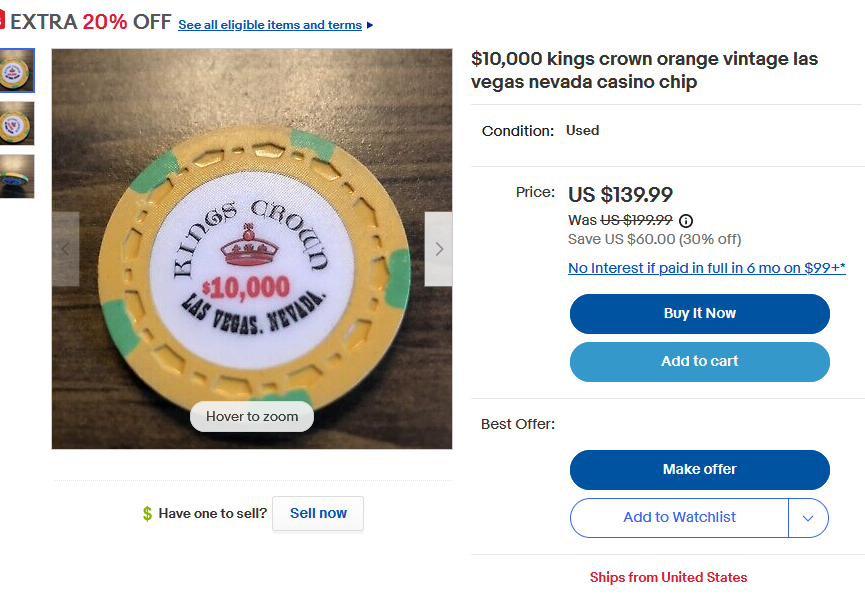Click the Ships from United States text
This screenshot has width=865, height=595.
[x=668, y=577]
